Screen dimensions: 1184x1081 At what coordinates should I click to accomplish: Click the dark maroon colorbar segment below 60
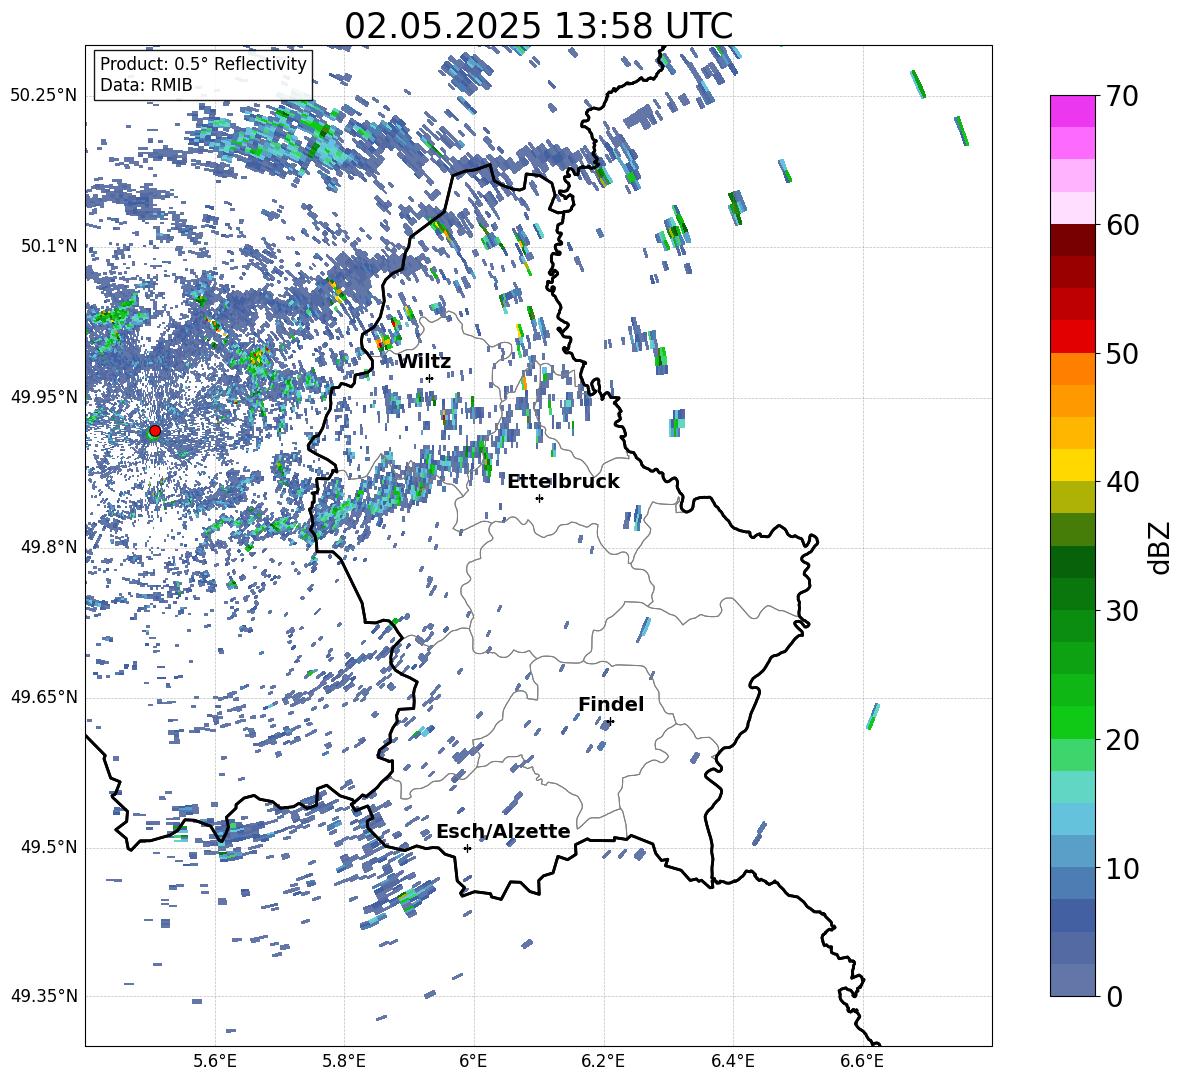point(1073,240)
